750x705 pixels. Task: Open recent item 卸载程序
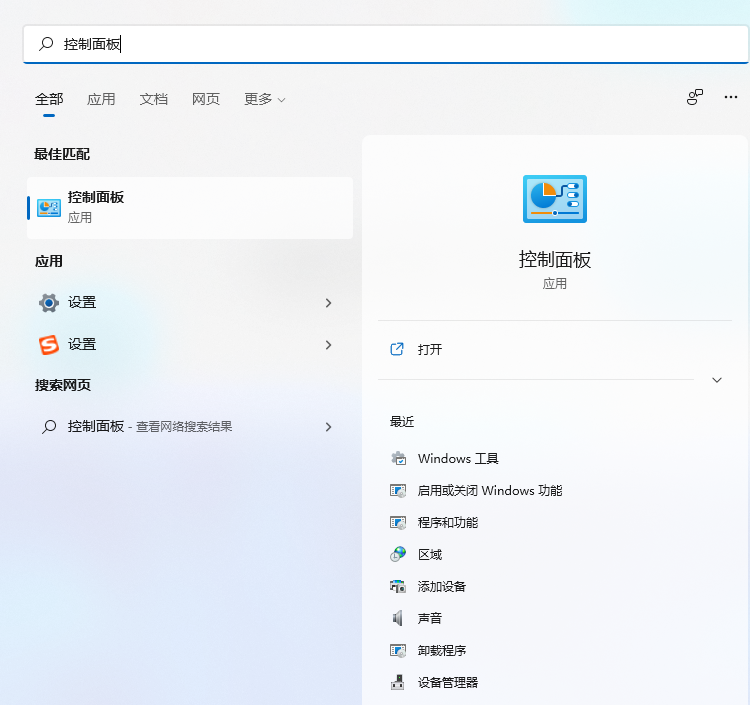point(441,651)
